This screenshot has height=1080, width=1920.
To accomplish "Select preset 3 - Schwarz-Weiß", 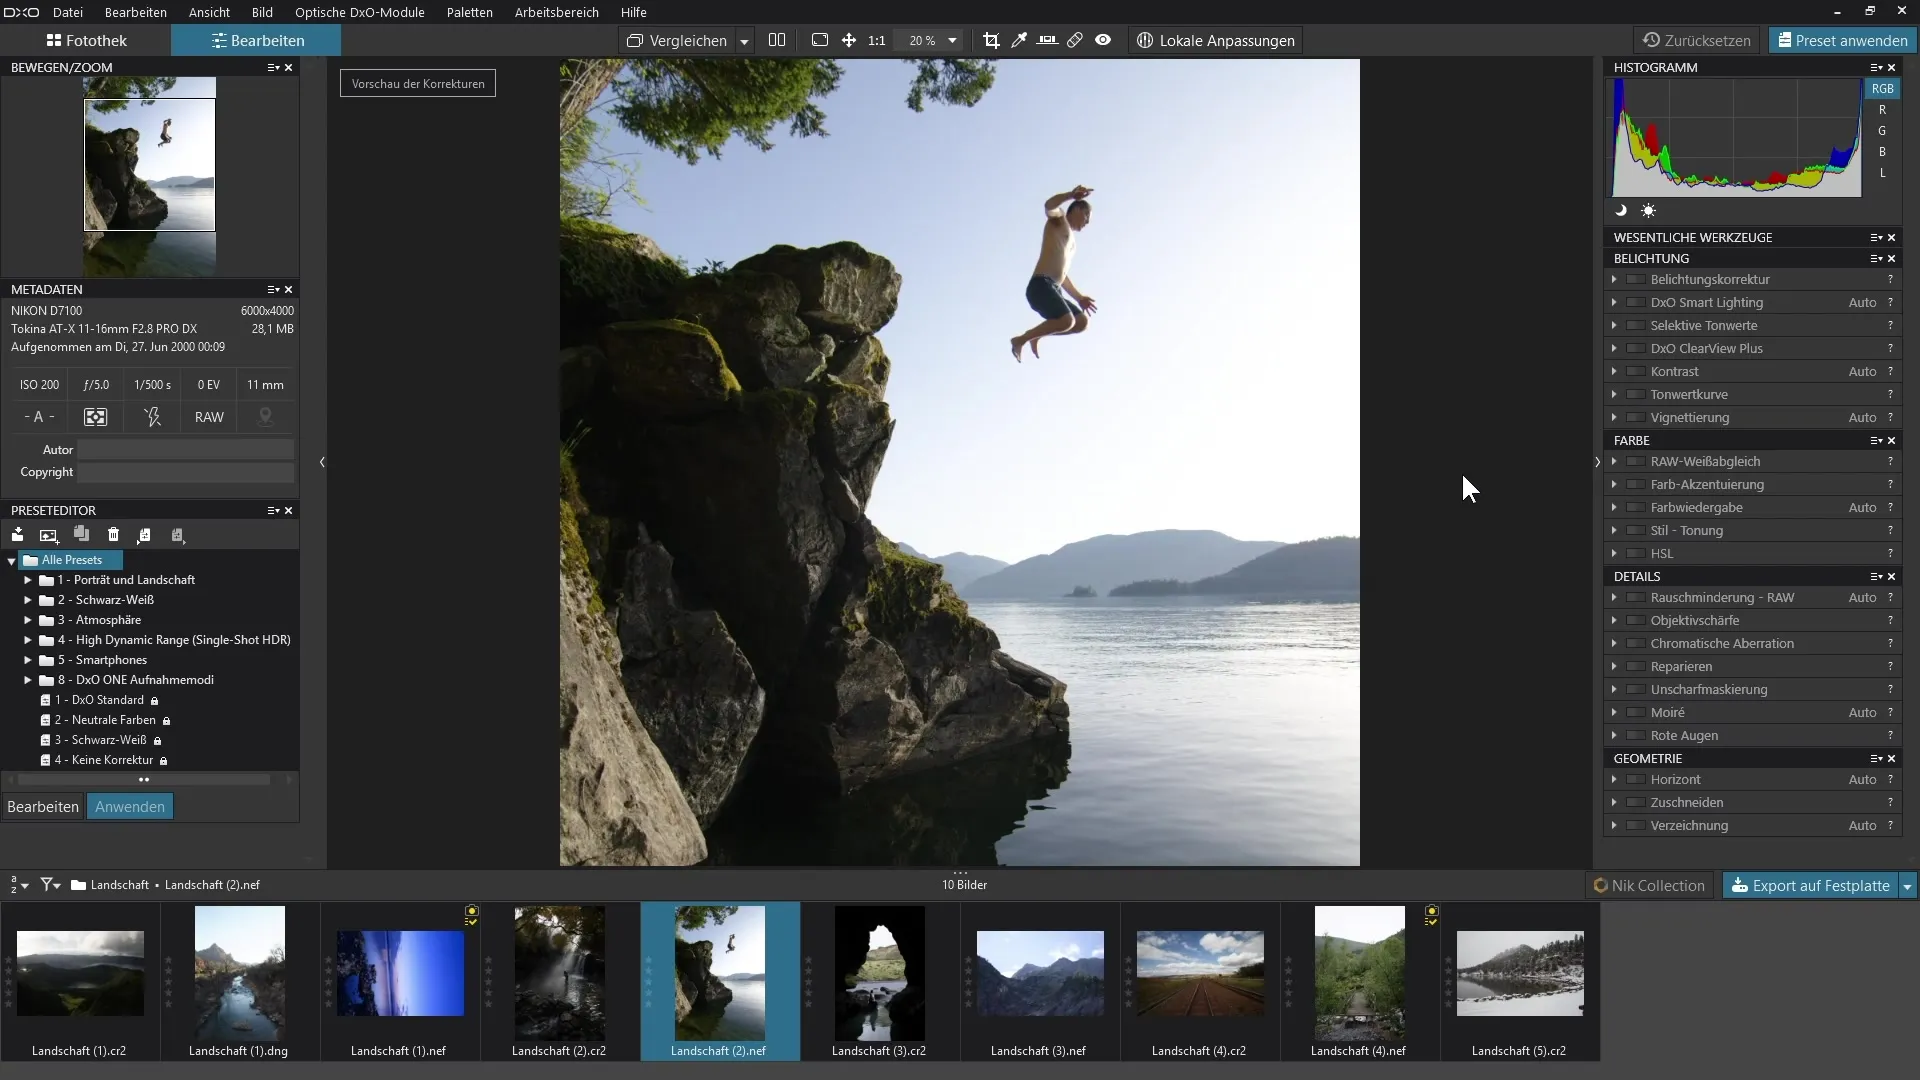I will pyautogui.click(x=101, y=740).
